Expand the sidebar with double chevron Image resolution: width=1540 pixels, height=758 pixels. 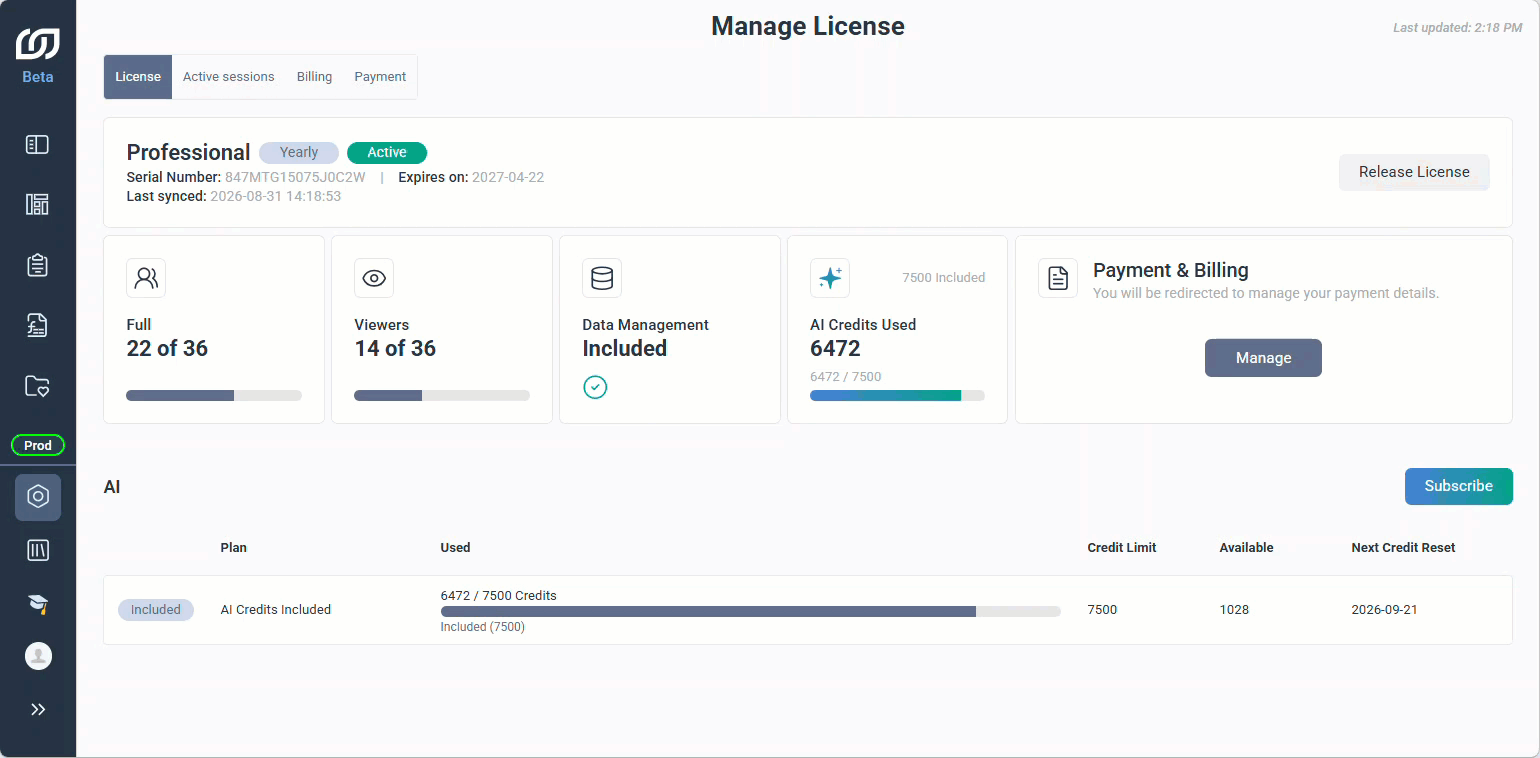(x=38, y=710)
